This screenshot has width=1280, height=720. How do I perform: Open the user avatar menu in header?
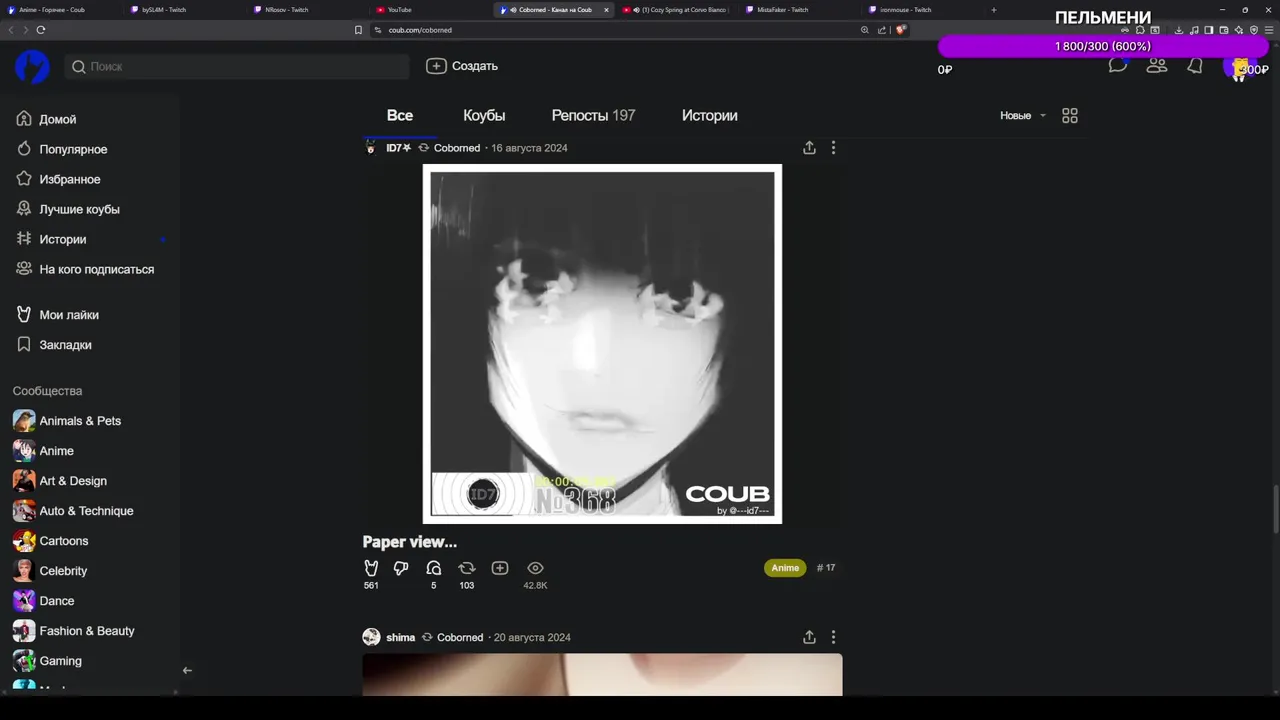coord(1238,67)
